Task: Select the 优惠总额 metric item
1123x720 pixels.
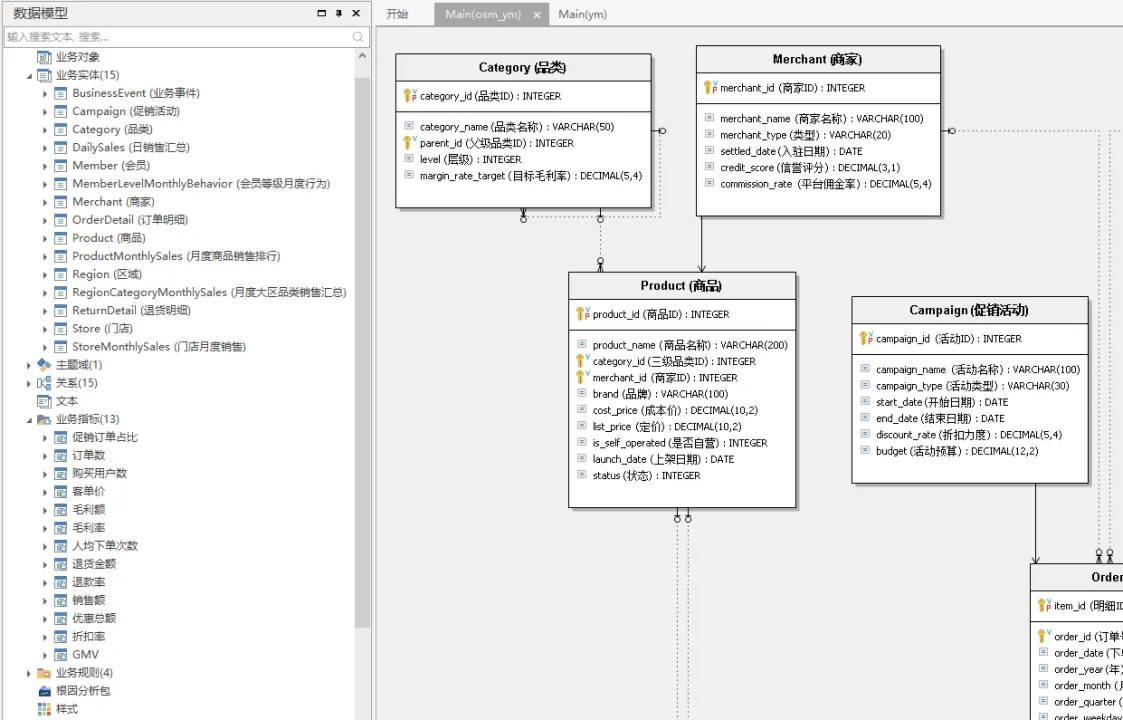Action: click(94, 618)
